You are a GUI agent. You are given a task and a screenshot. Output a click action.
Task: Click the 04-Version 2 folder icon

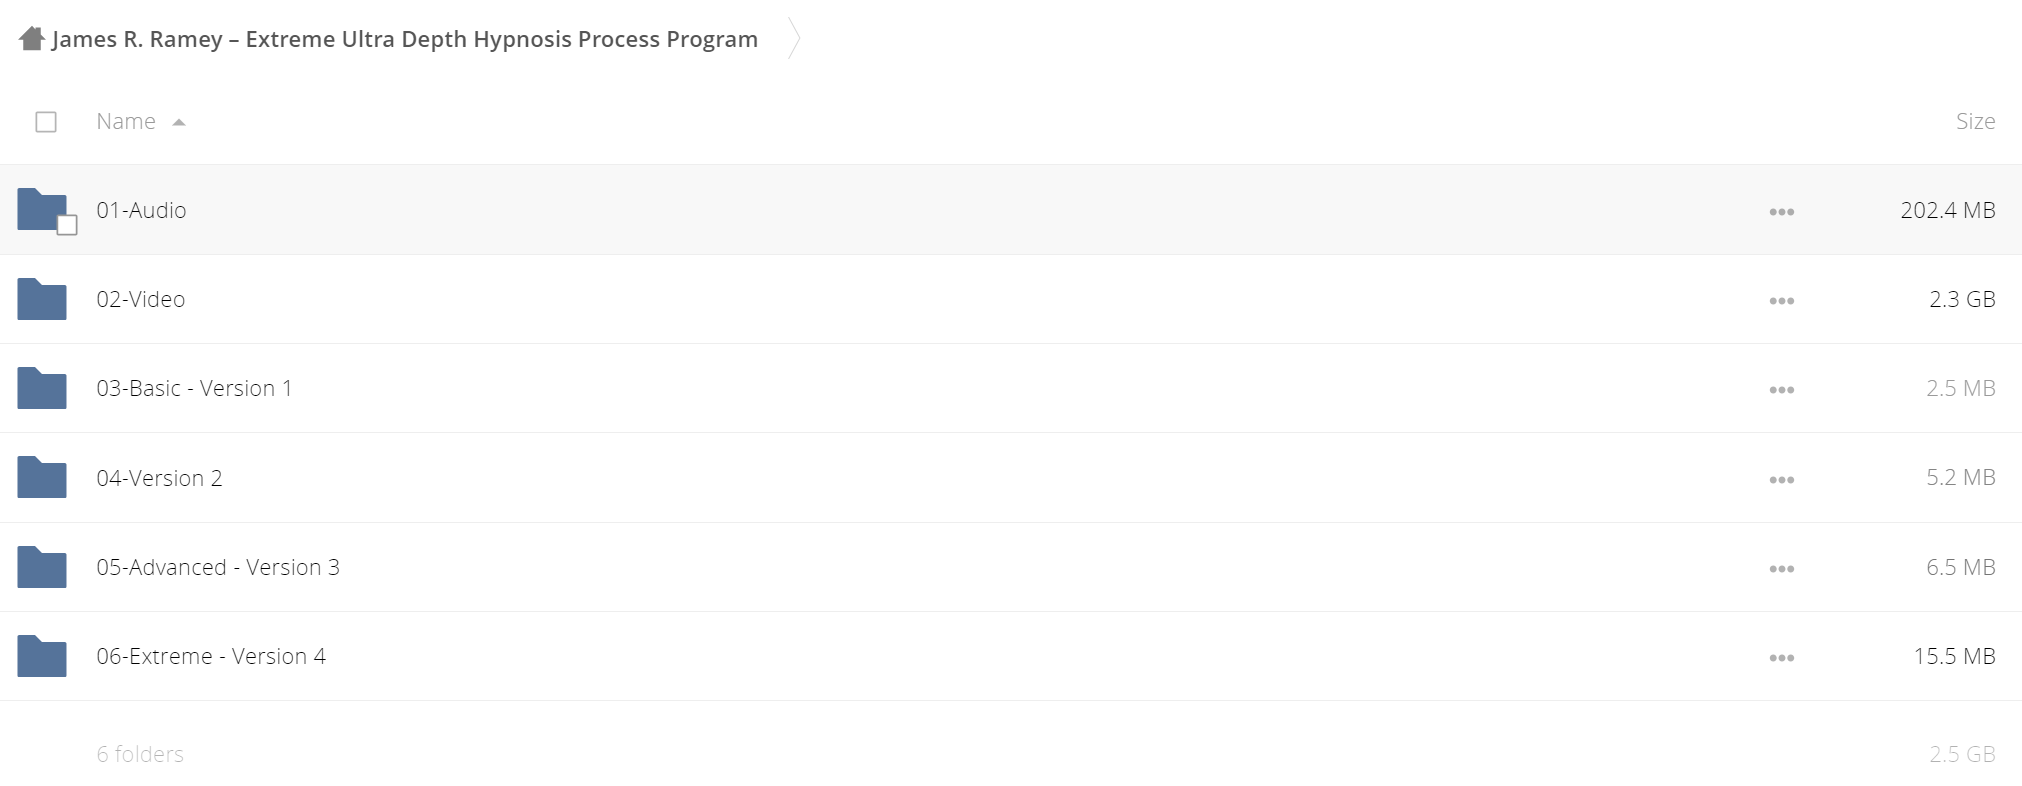pos(42,477)
